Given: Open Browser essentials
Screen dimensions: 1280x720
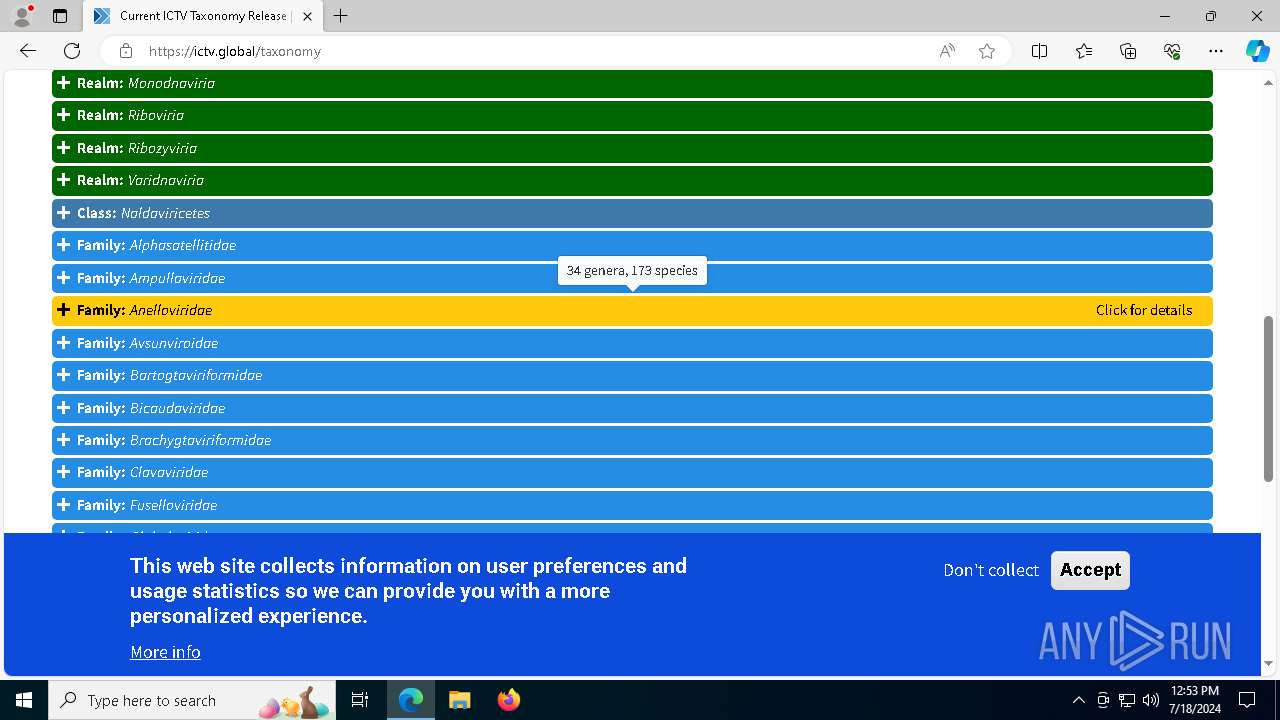Looking at the screenshot, I should click(x=1172, y=51).
